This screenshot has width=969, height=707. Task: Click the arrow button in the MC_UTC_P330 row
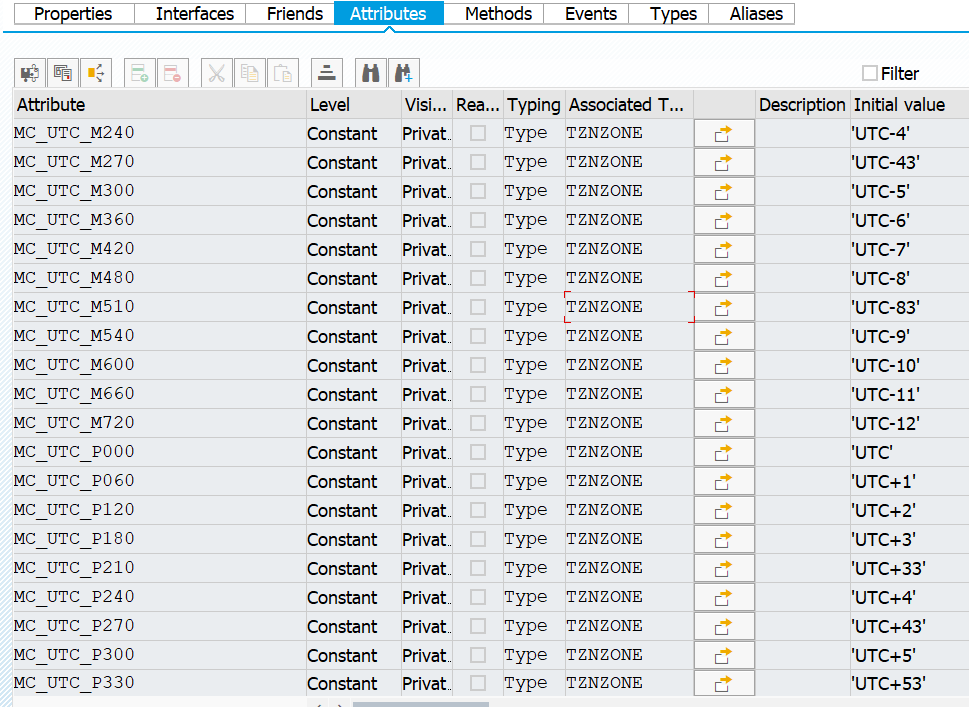click(724, 683)
